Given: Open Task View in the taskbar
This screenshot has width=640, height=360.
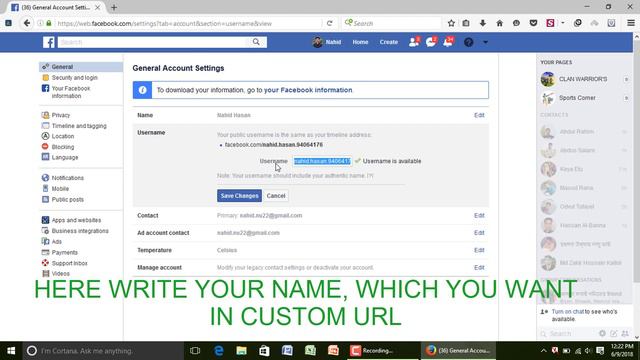Looking at the screenshot, I should click(195, 351).
